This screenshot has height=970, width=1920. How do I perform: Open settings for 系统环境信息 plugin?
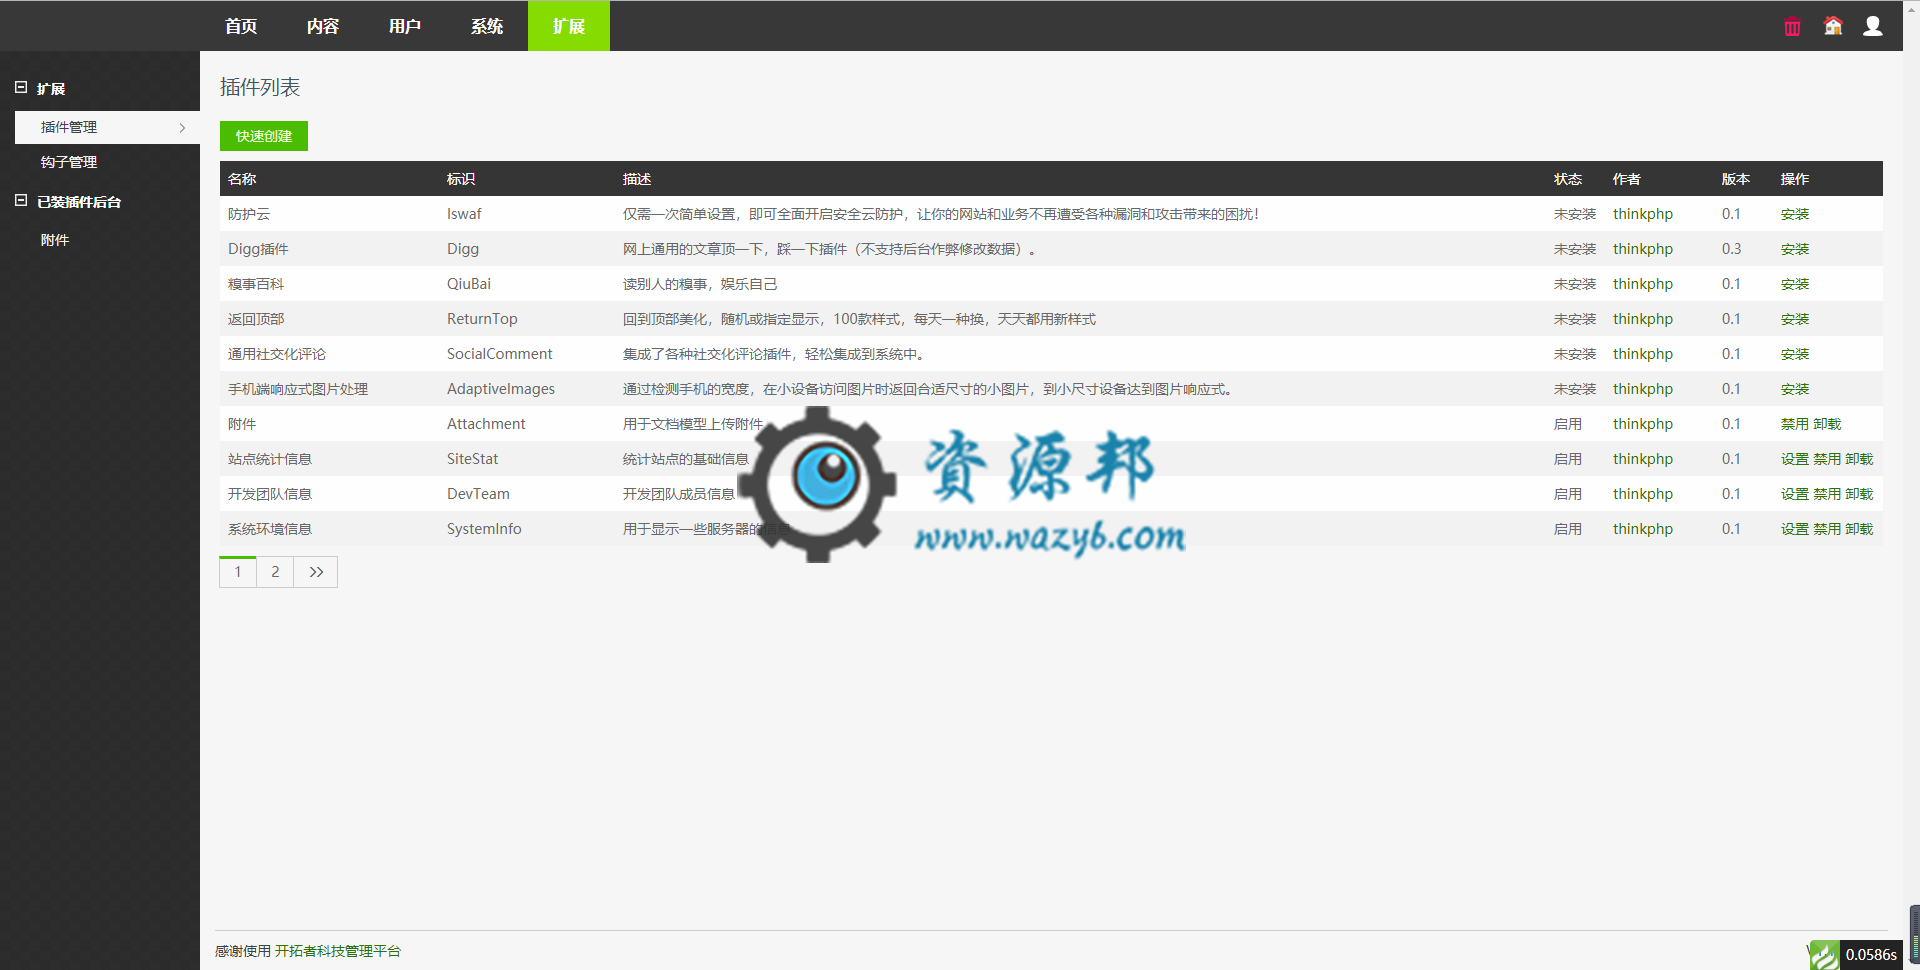tap(1795, 529)
